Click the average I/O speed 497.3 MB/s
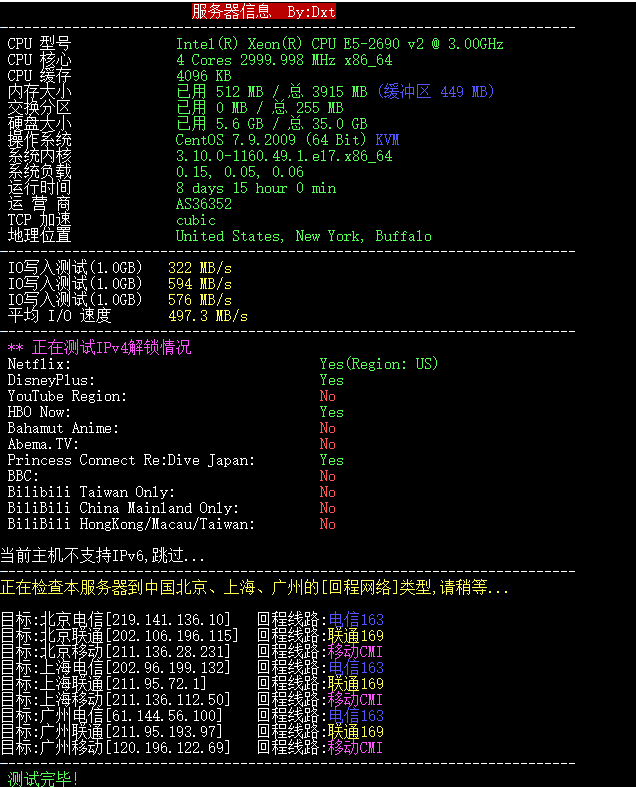Viewport: 636px width, 787px height. pos(208,316)
